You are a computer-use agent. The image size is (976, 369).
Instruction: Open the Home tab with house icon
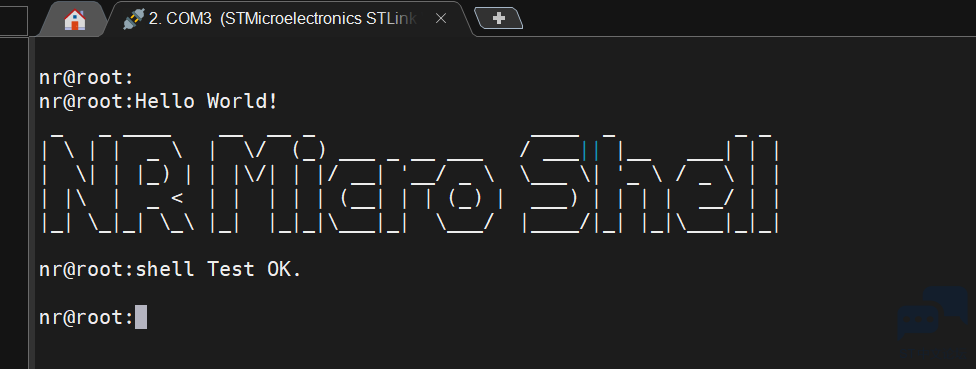(x=74, y=19)
